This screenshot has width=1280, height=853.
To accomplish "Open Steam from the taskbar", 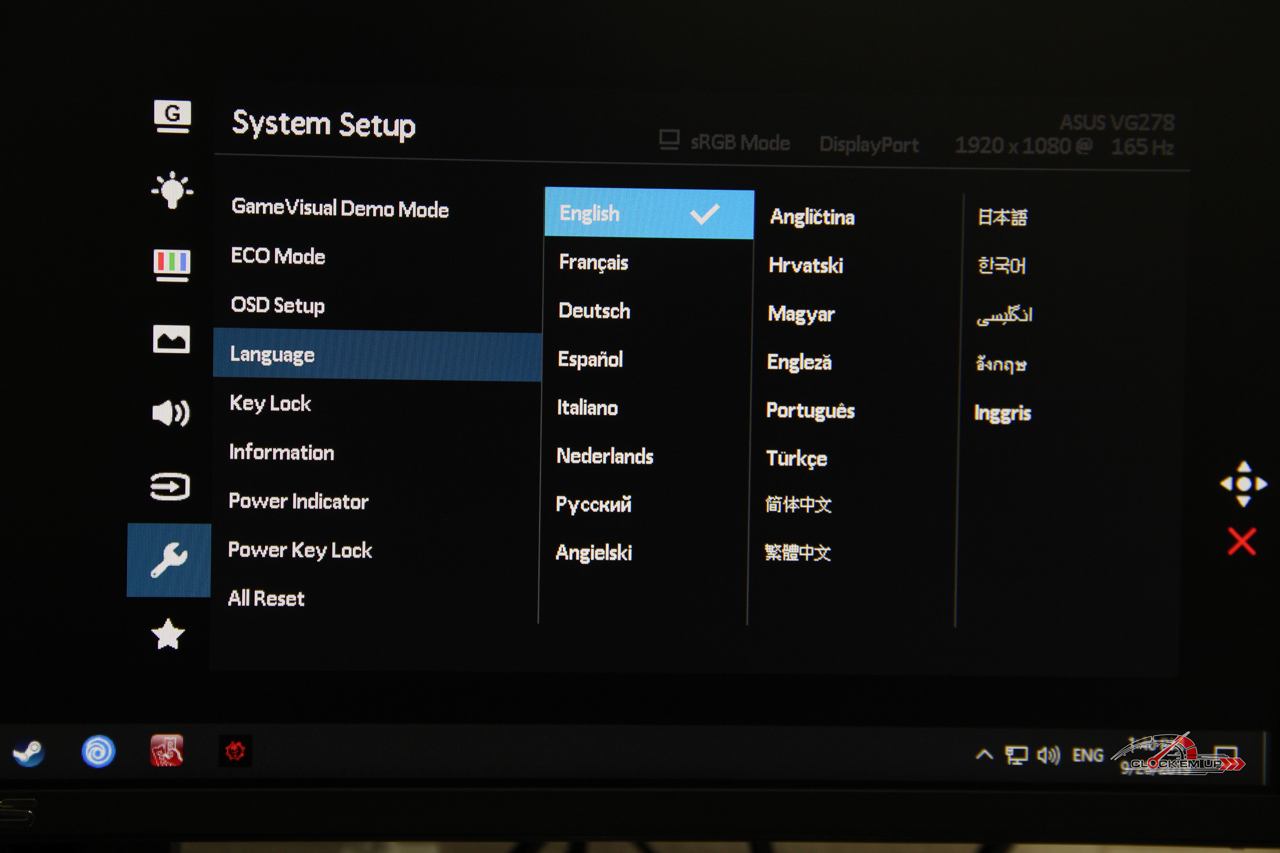I will click(28, 752).
